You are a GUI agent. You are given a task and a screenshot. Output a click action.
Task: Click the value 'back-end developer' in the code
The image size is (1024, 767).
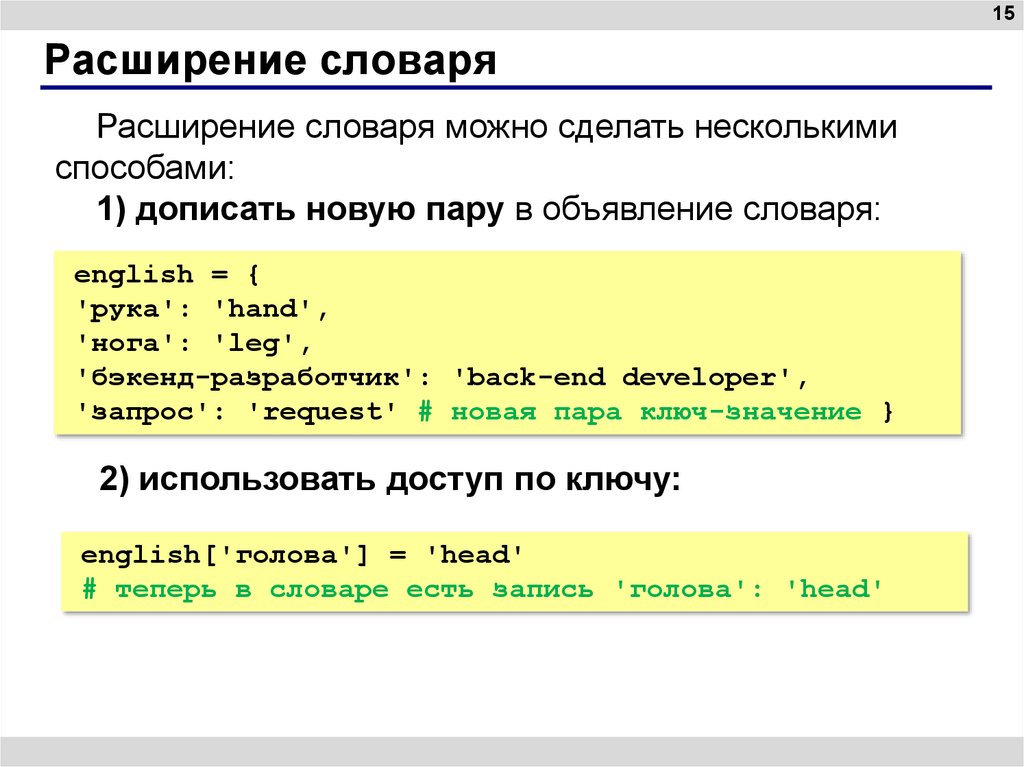click(x=630, y=378)
